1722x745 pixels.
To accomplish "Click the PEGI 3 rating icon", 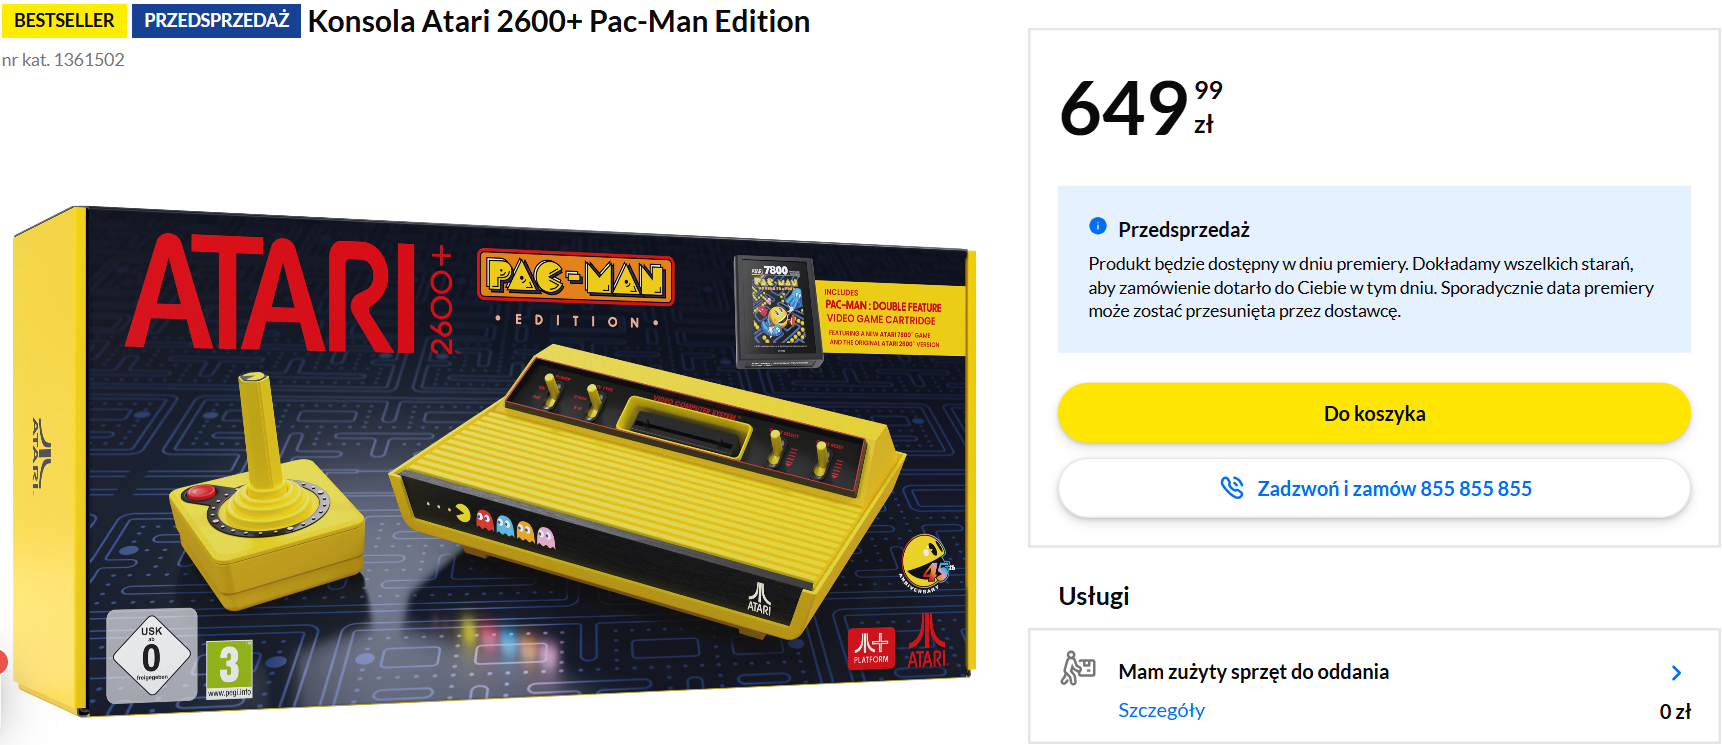I will tap(229, 668).
